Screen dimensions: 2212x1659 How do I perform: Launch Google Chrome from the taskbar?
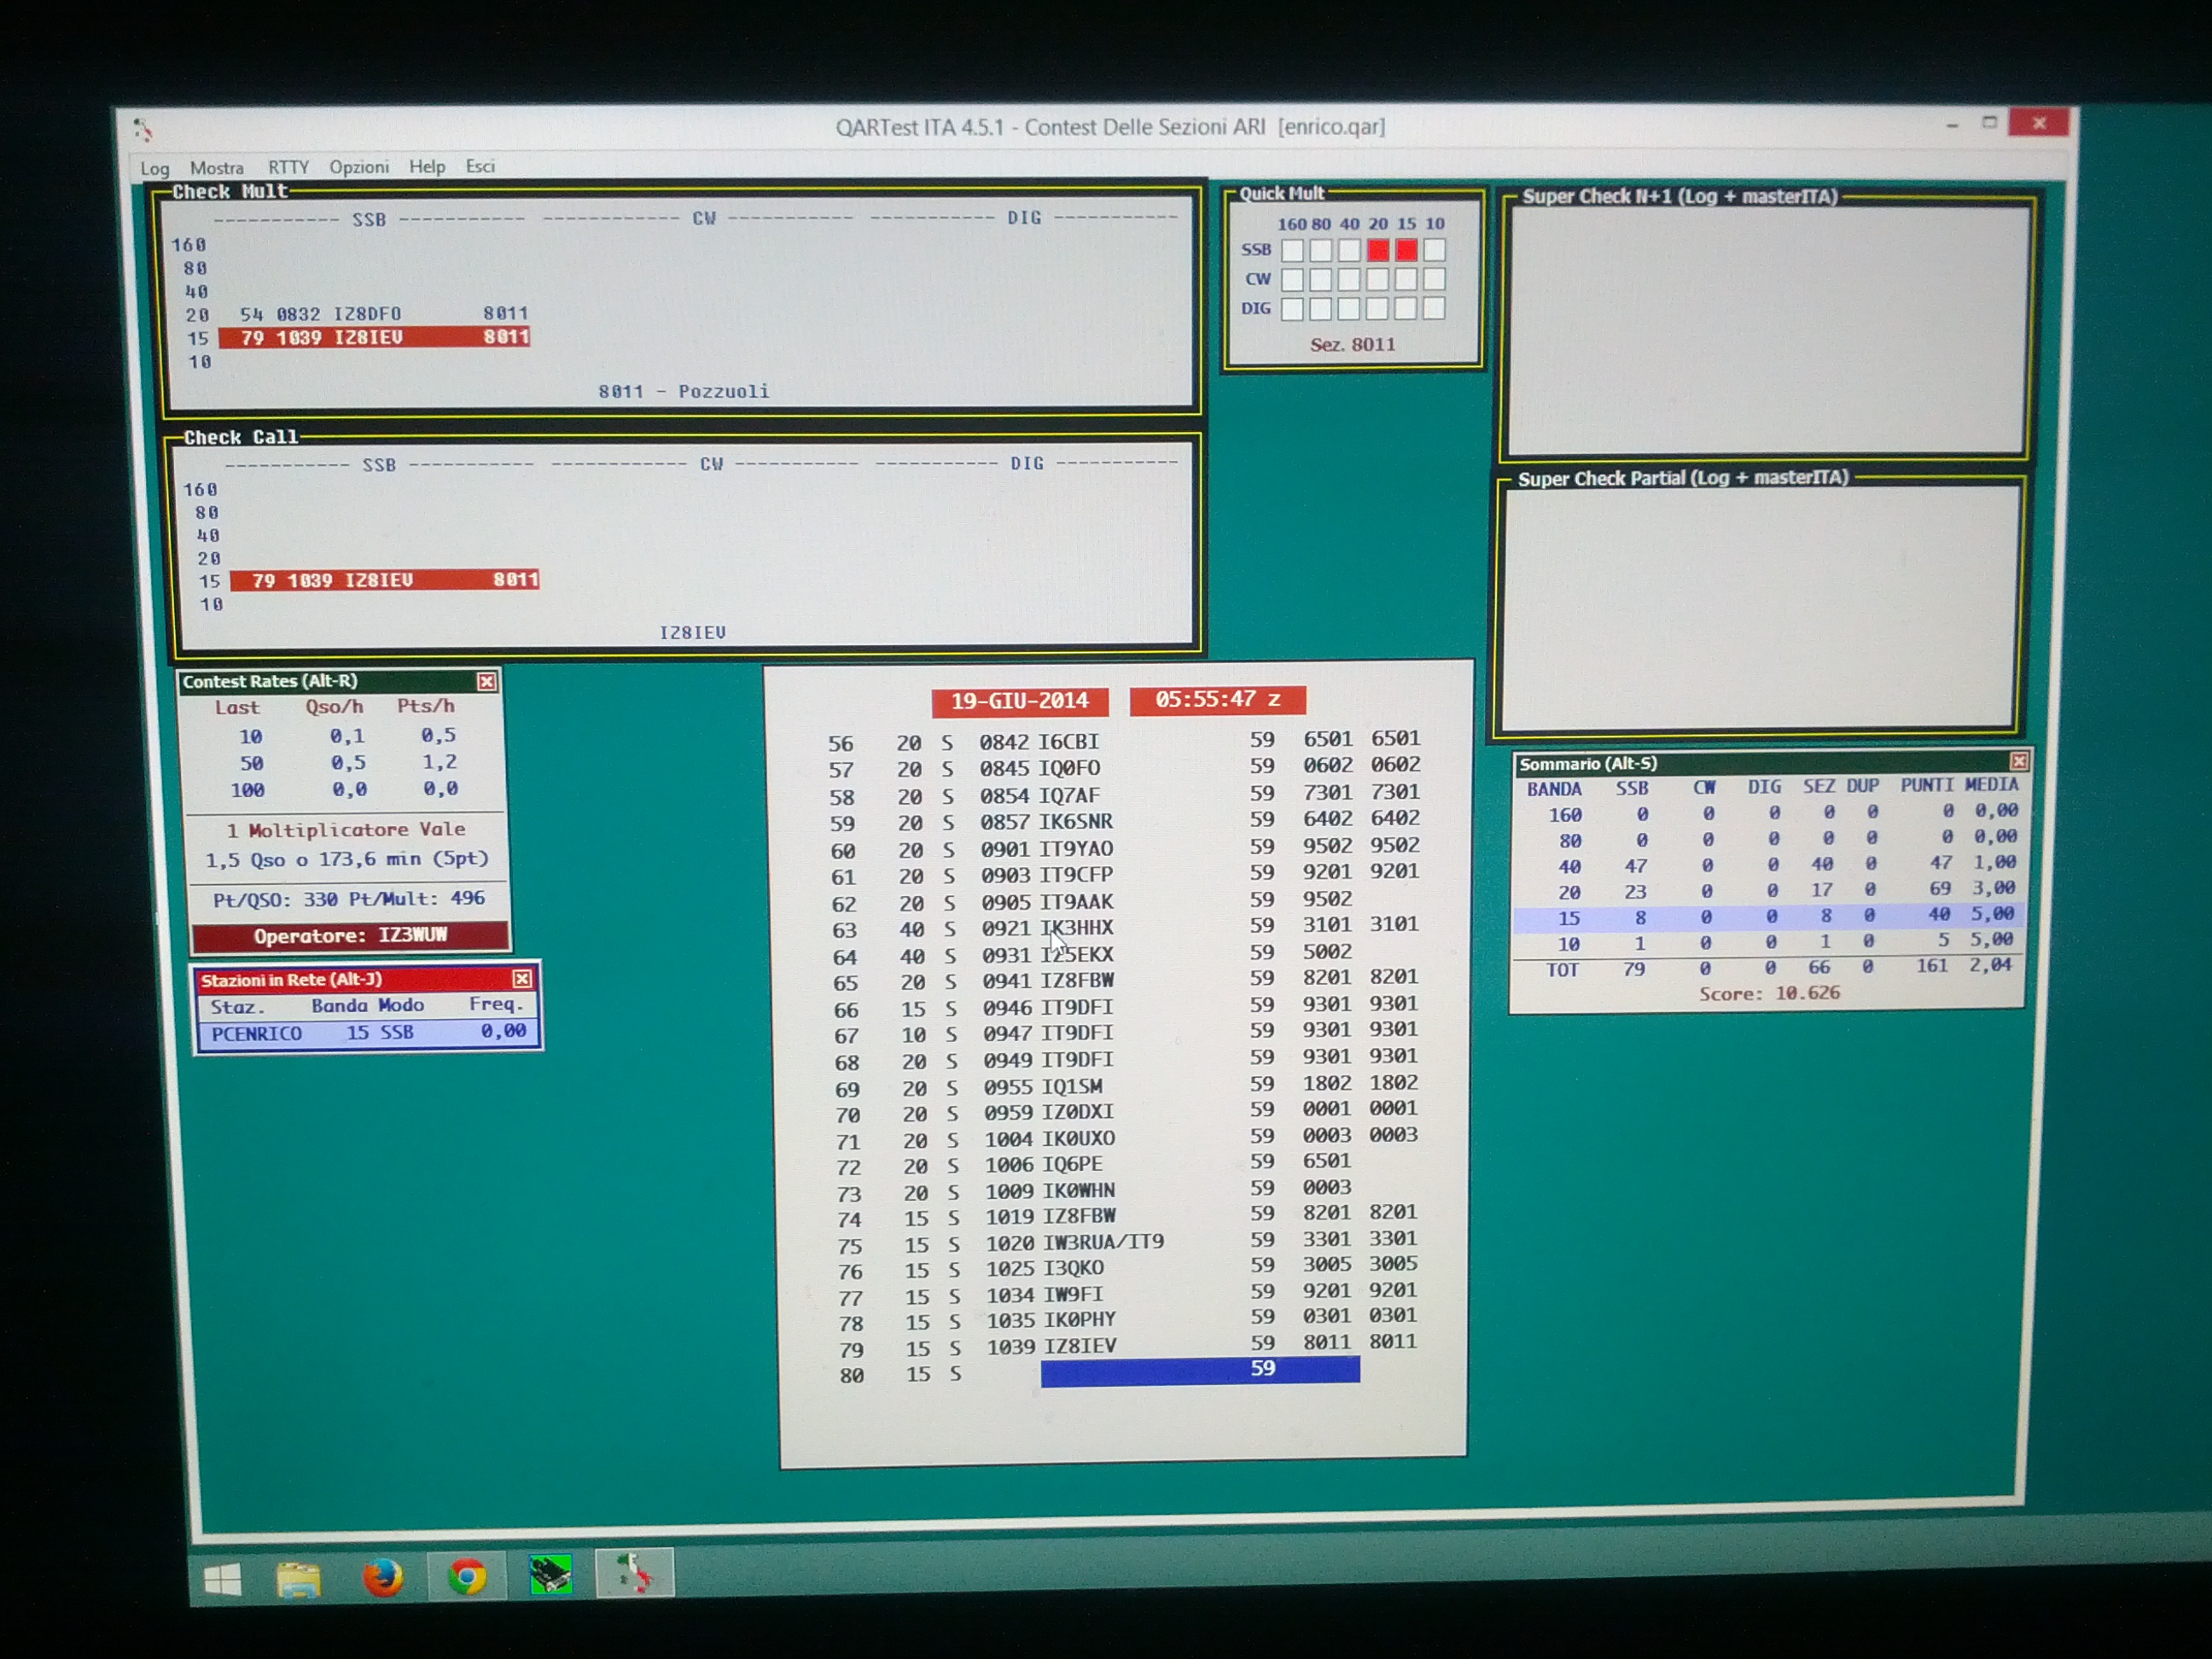[x=467, y=1577]
